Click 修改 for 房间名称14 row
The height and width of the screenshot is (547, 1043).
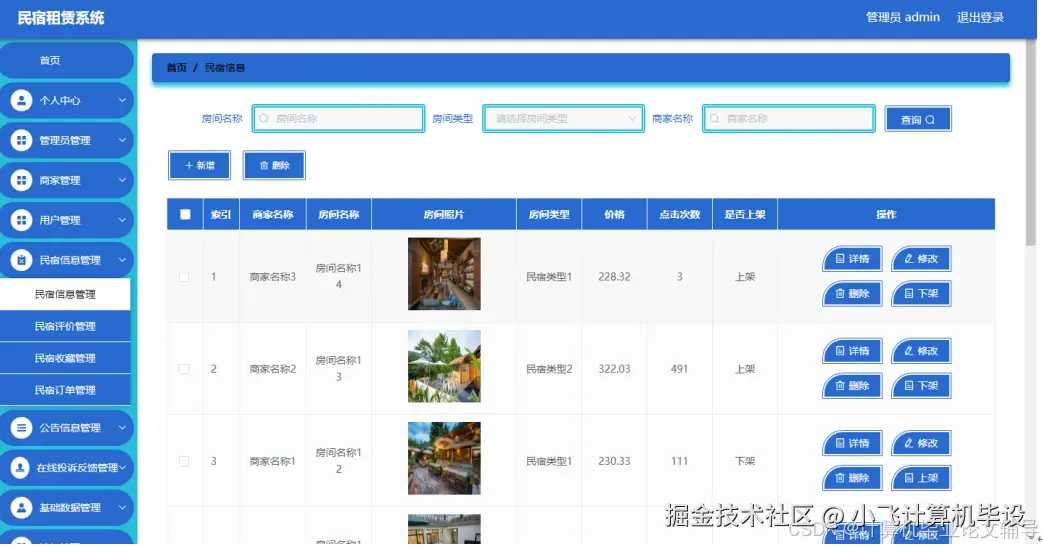[x=921, y=259]
